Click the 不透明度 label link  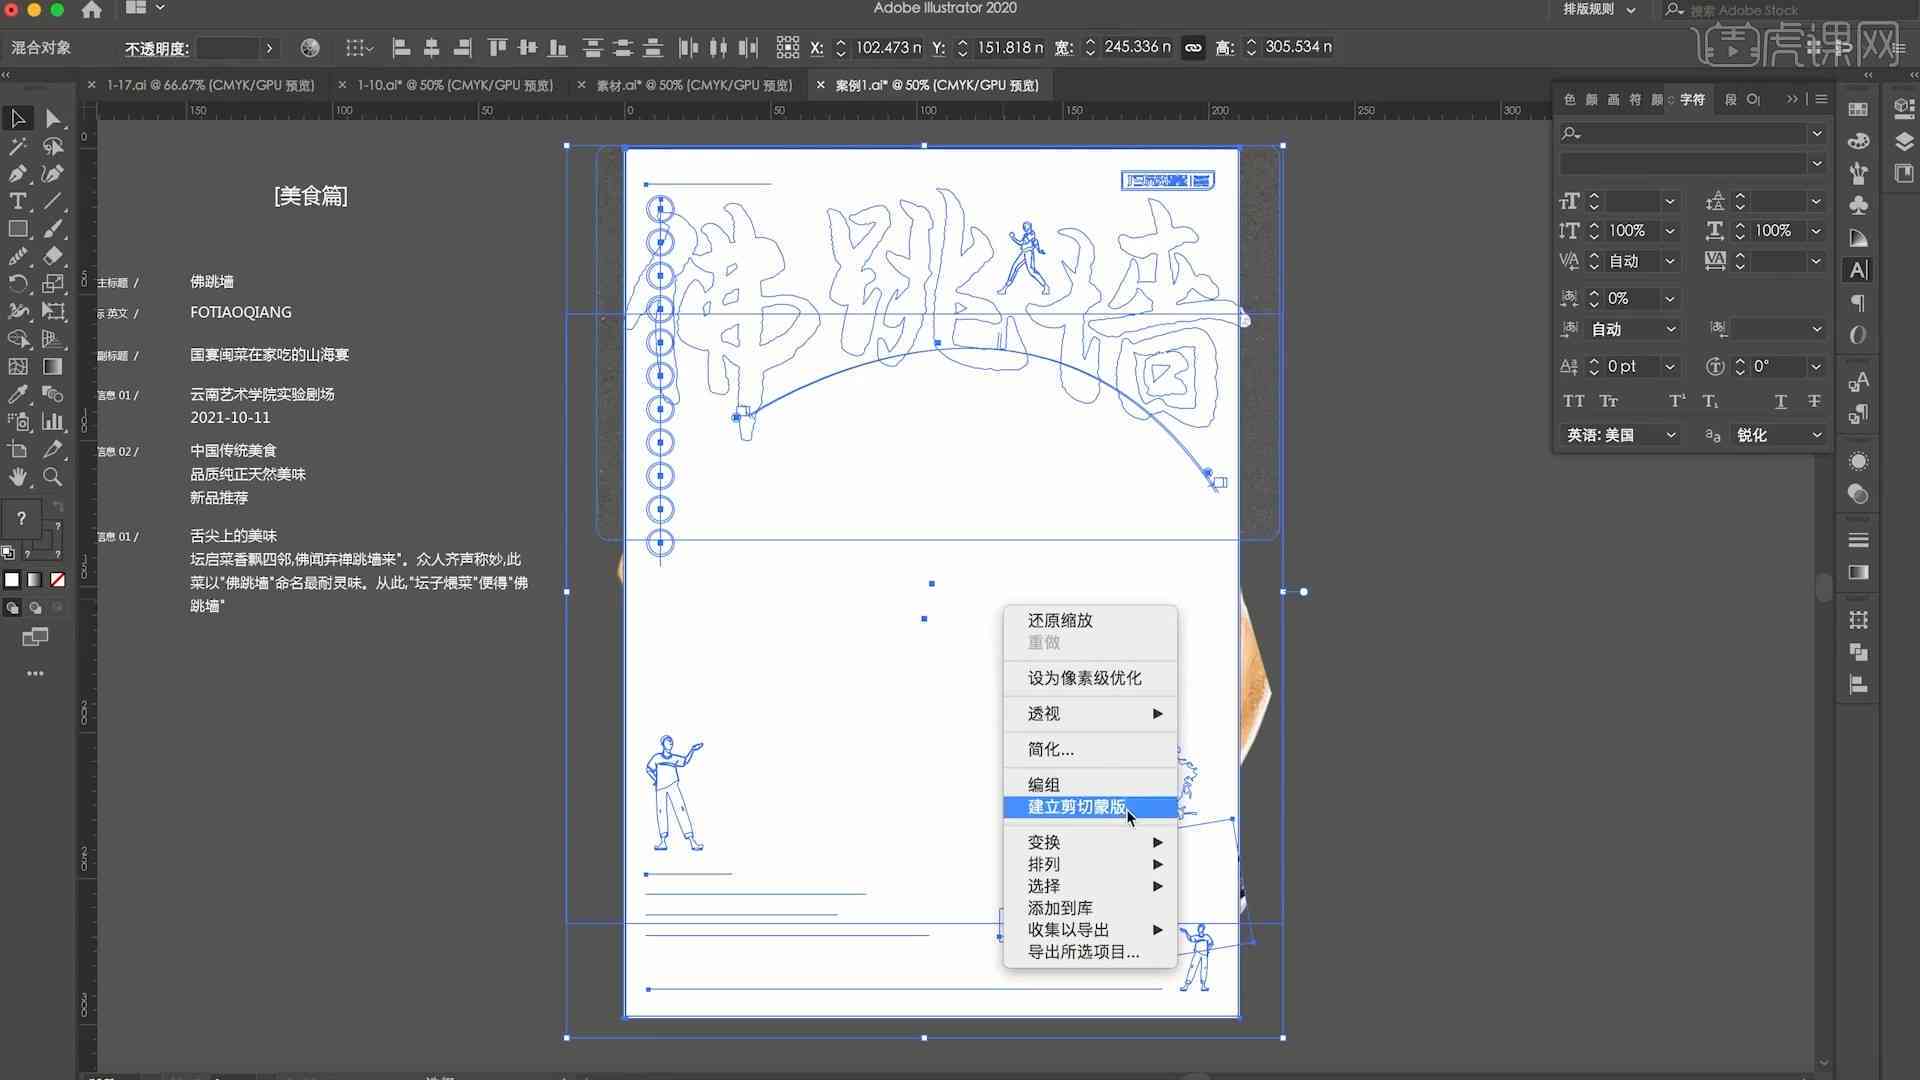point(157,48)
